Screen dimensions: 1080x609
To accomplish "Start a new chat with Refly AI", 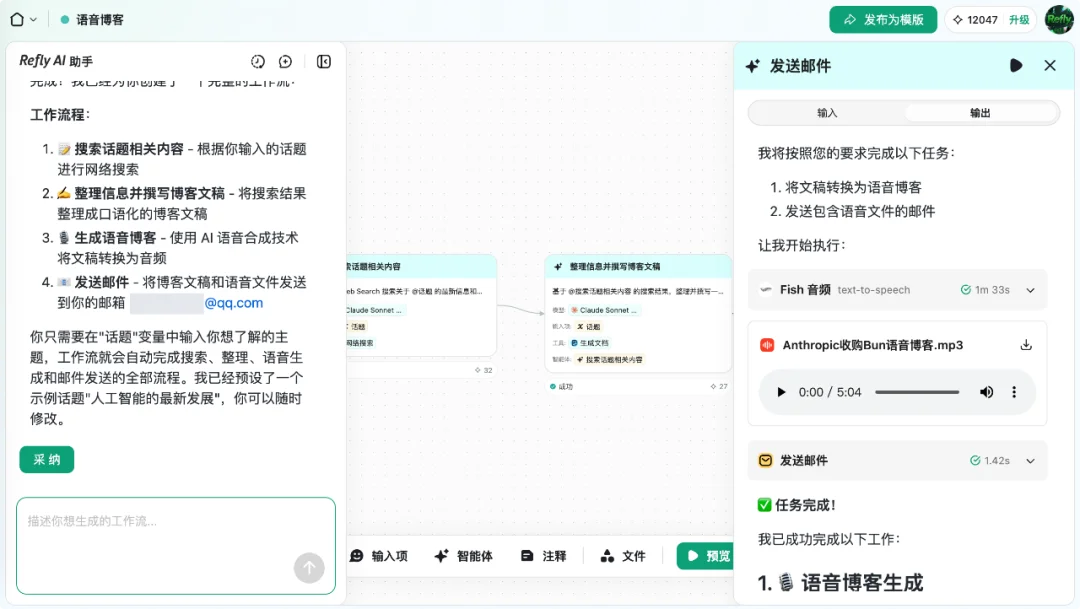I will click(x=285, y=61).
